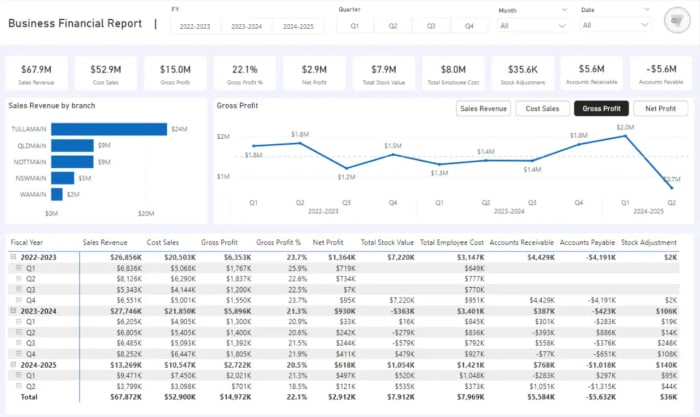
Task: Click the QLDMAIN revenue bar
Action: [x=72, y=146]
